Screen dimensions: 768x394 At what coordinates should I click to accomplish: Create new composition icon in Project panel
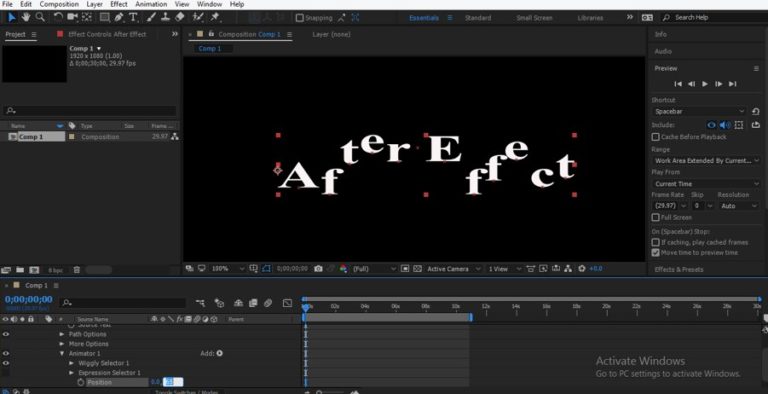34,270
